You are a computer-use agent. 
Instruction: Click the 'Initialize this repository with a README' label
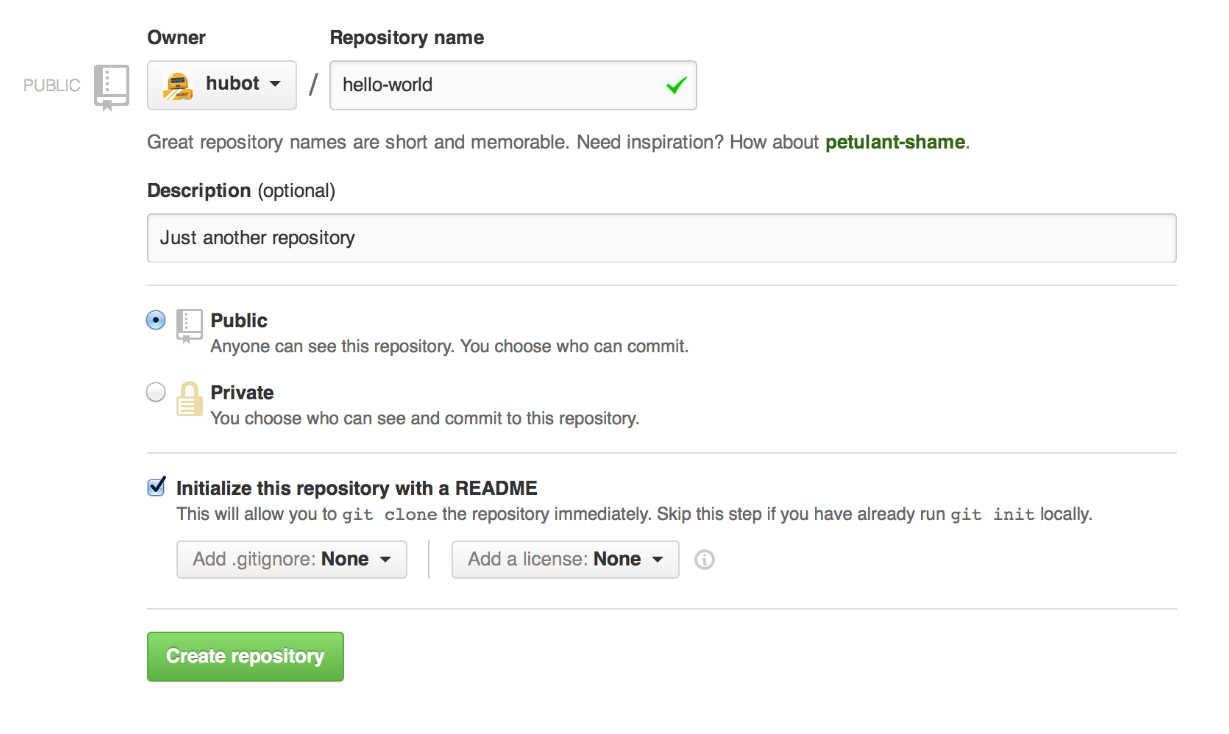coord(357,488)
